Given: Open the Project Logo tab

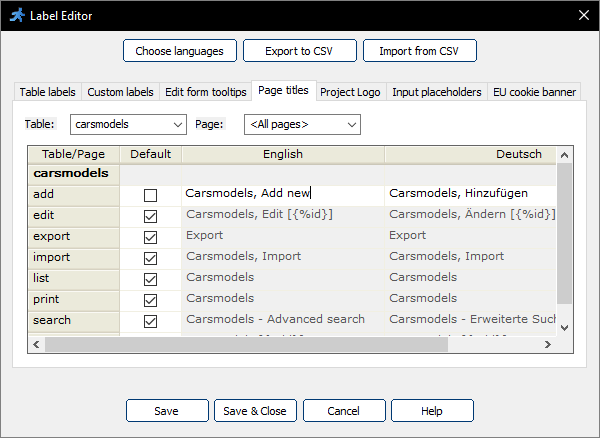Looking at the screenshot, I should coord(350,92).
